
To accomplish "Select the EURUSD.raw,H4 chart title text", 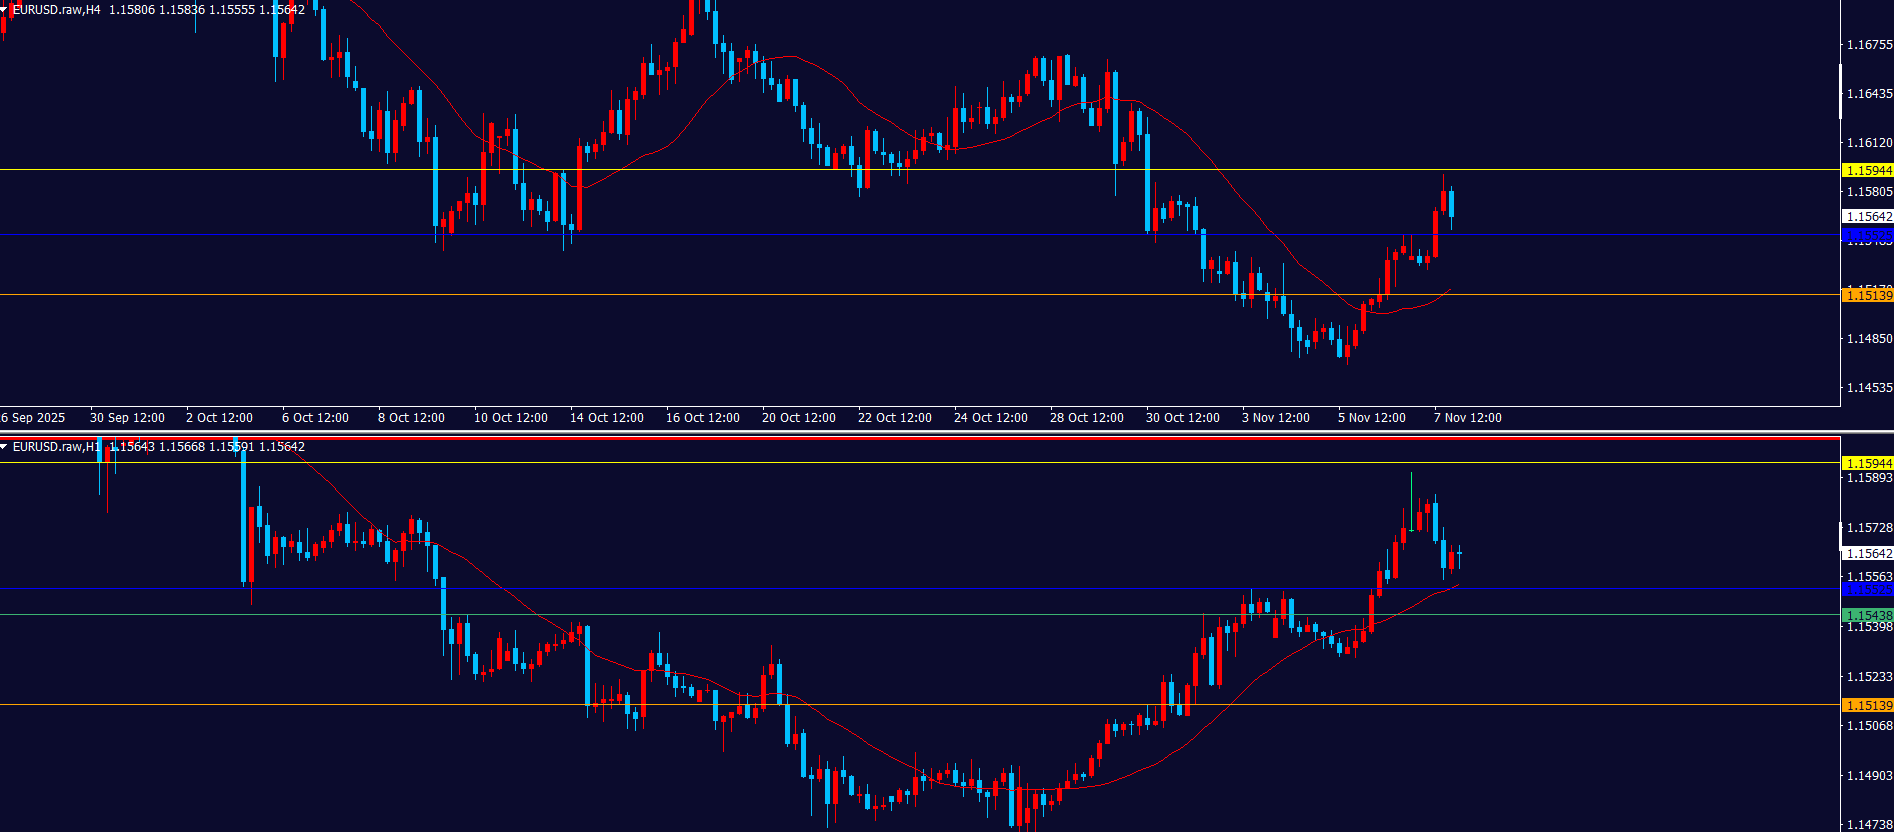I will 56,10.
